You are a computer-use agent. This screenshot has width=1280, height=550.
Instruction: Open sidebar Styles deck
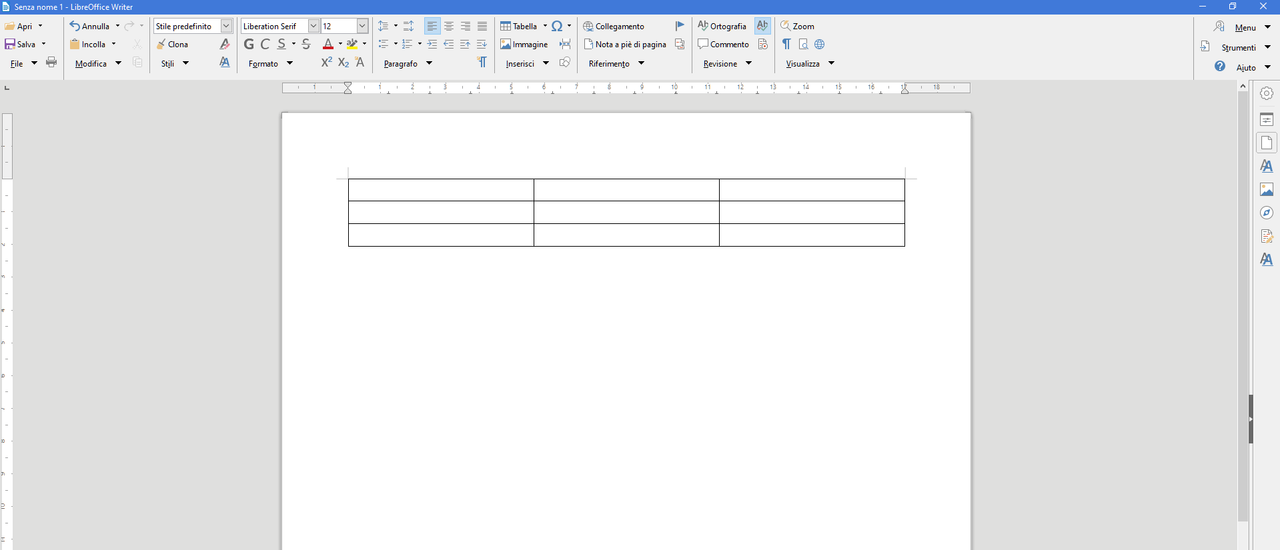(x=1266, y=166)
